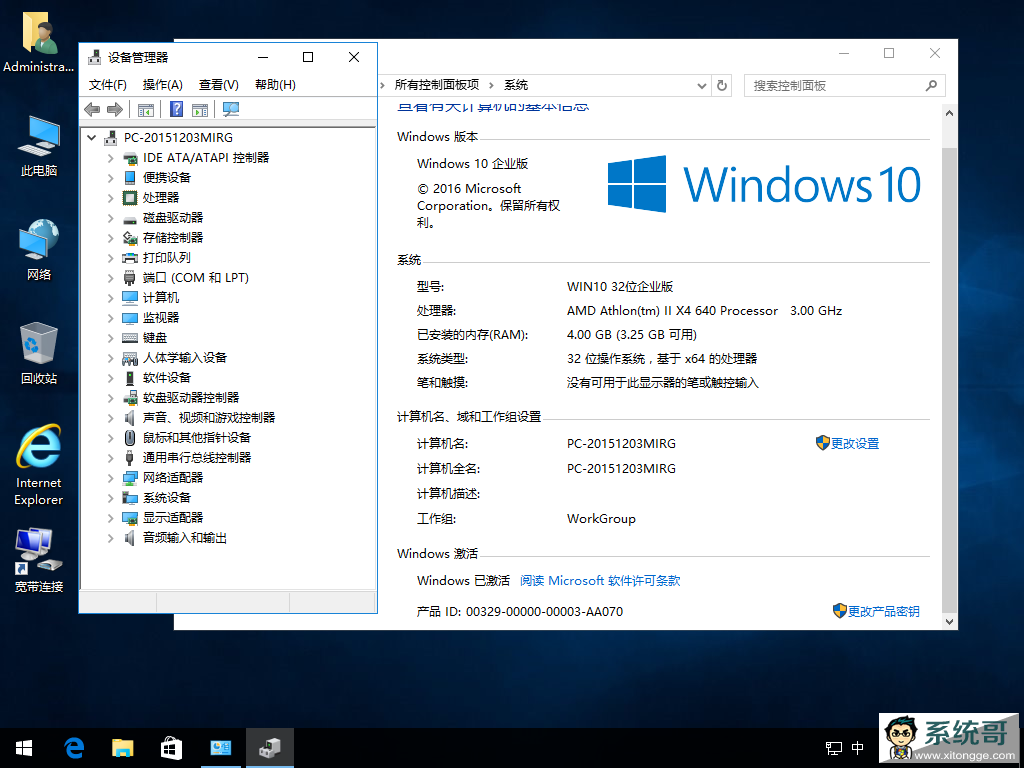1024x768 pixels.
Task: Click the show/hide action pane toolbar icon
Action: (200, 110)
